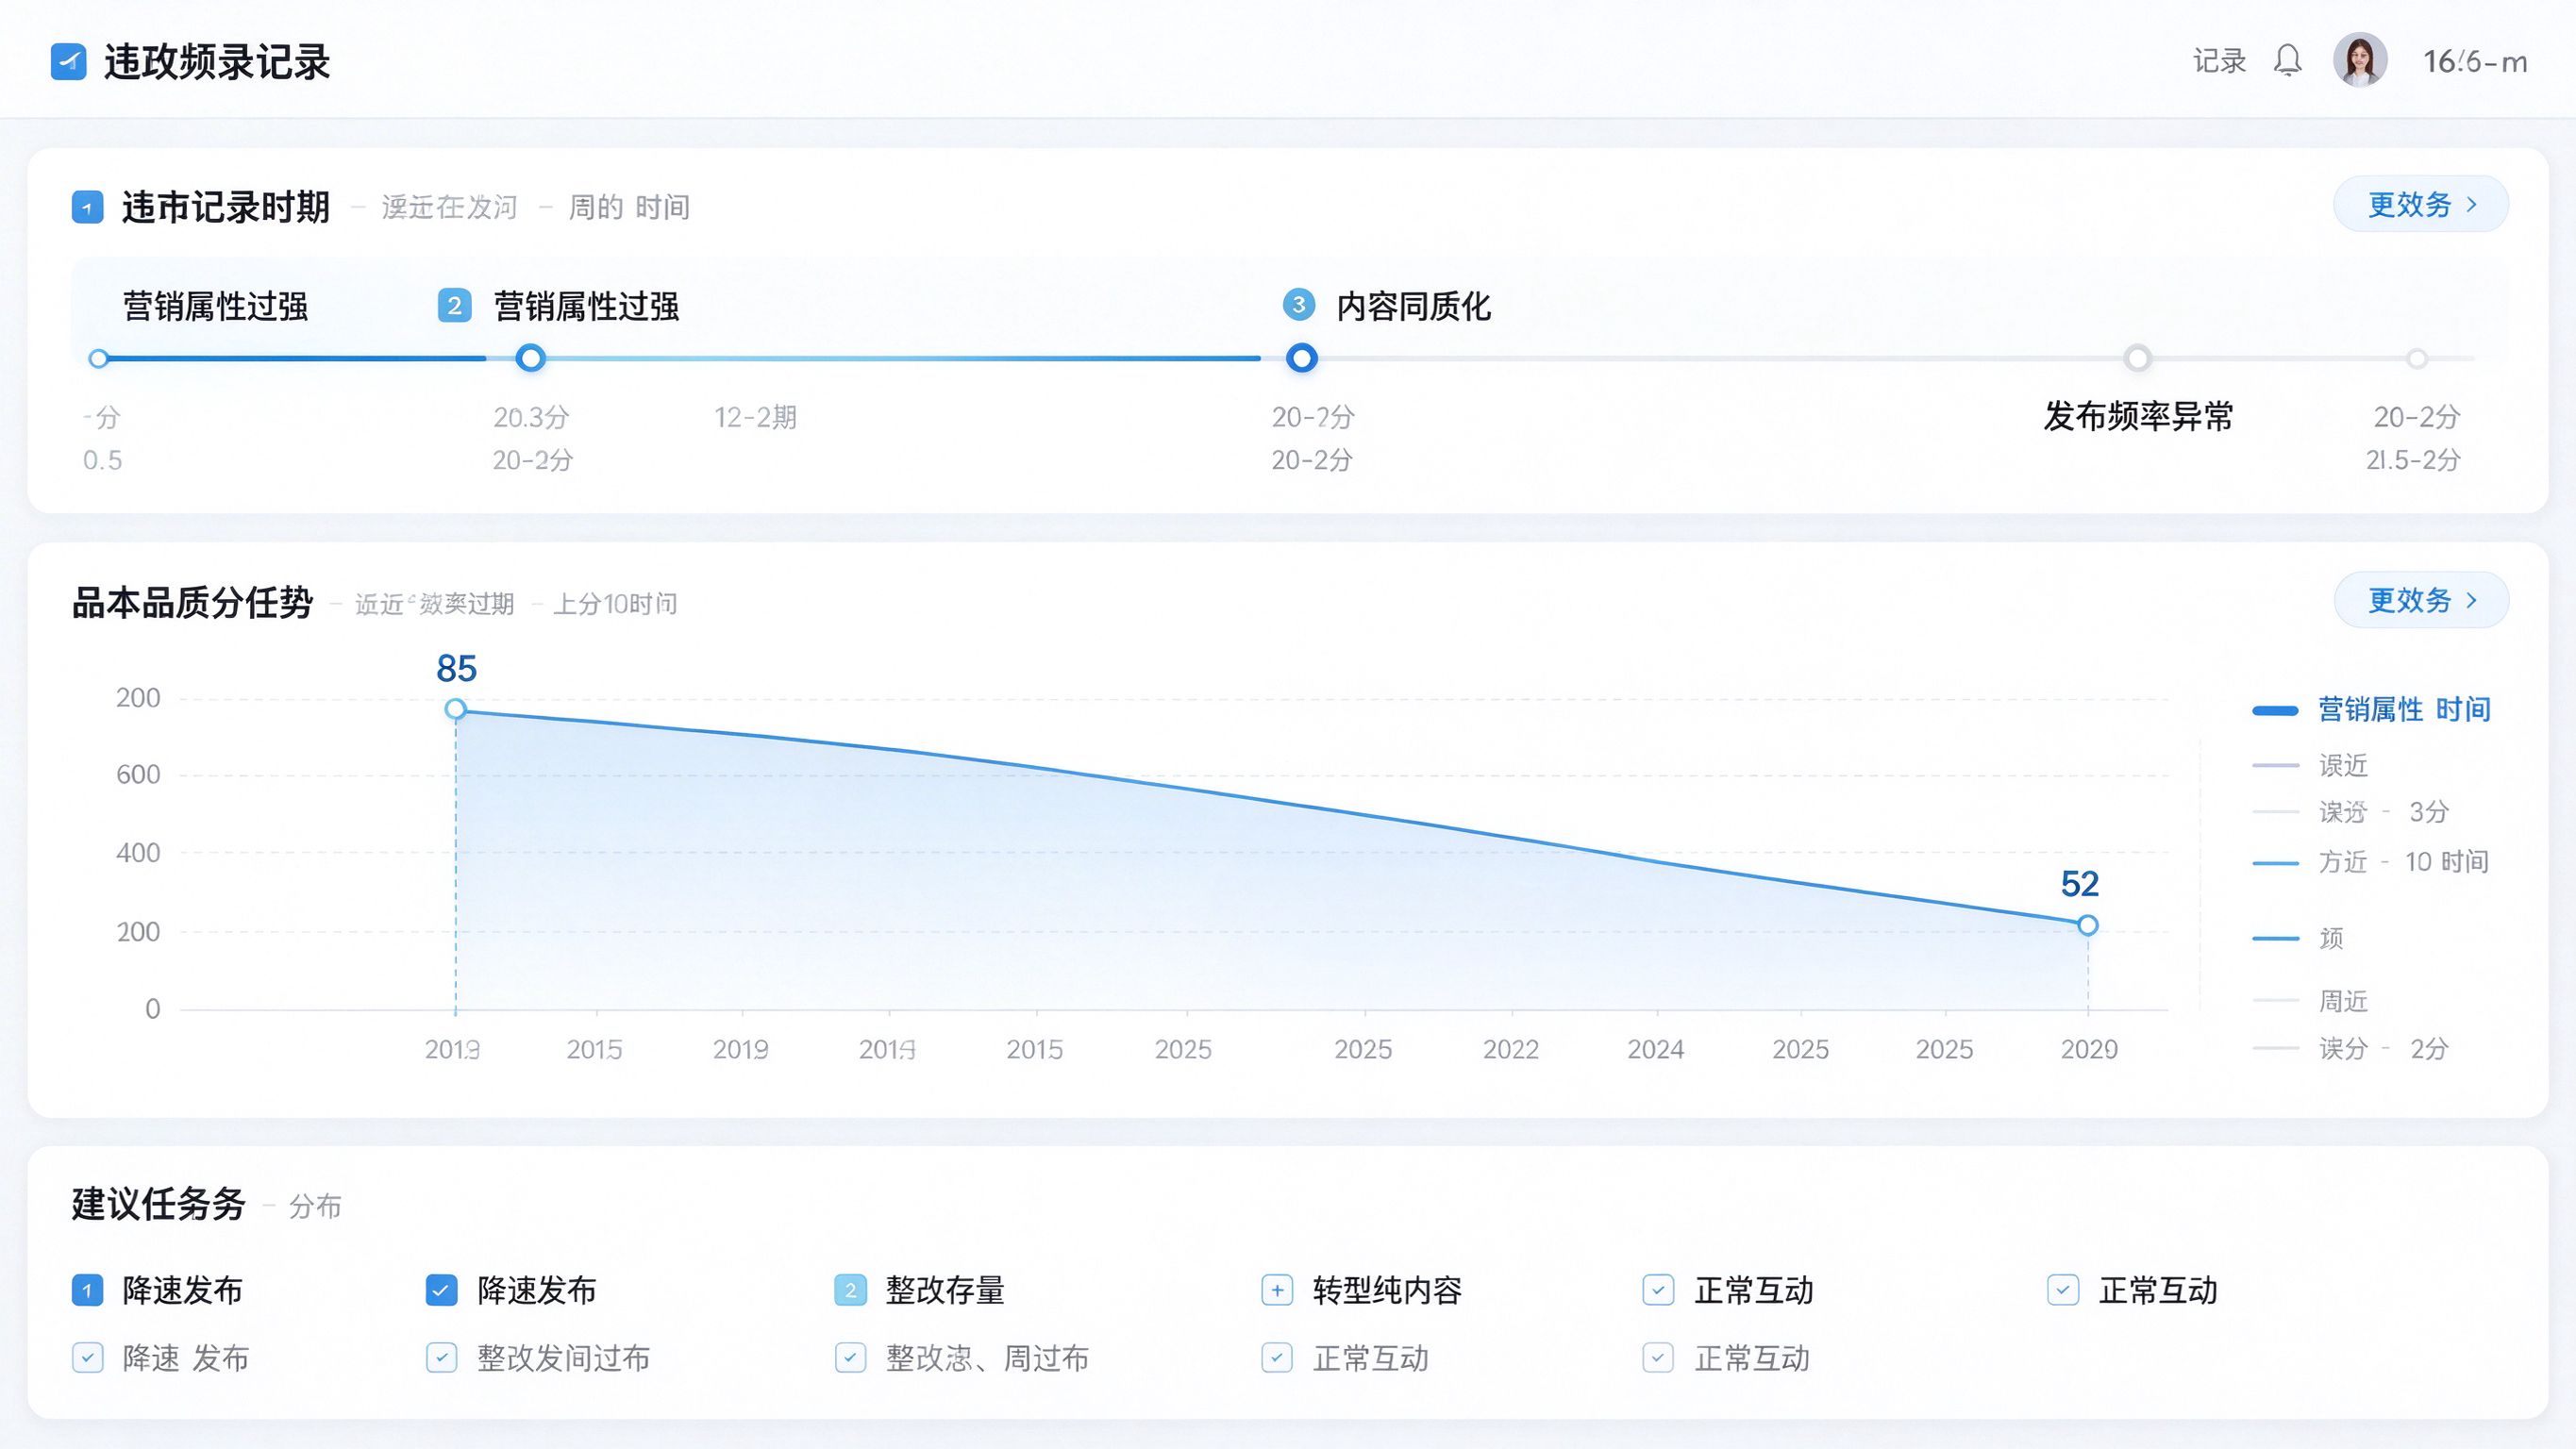This screenshot has width=2576, height=1449.
Task: Click the 12-2期 timeline text
Action: 755,417
